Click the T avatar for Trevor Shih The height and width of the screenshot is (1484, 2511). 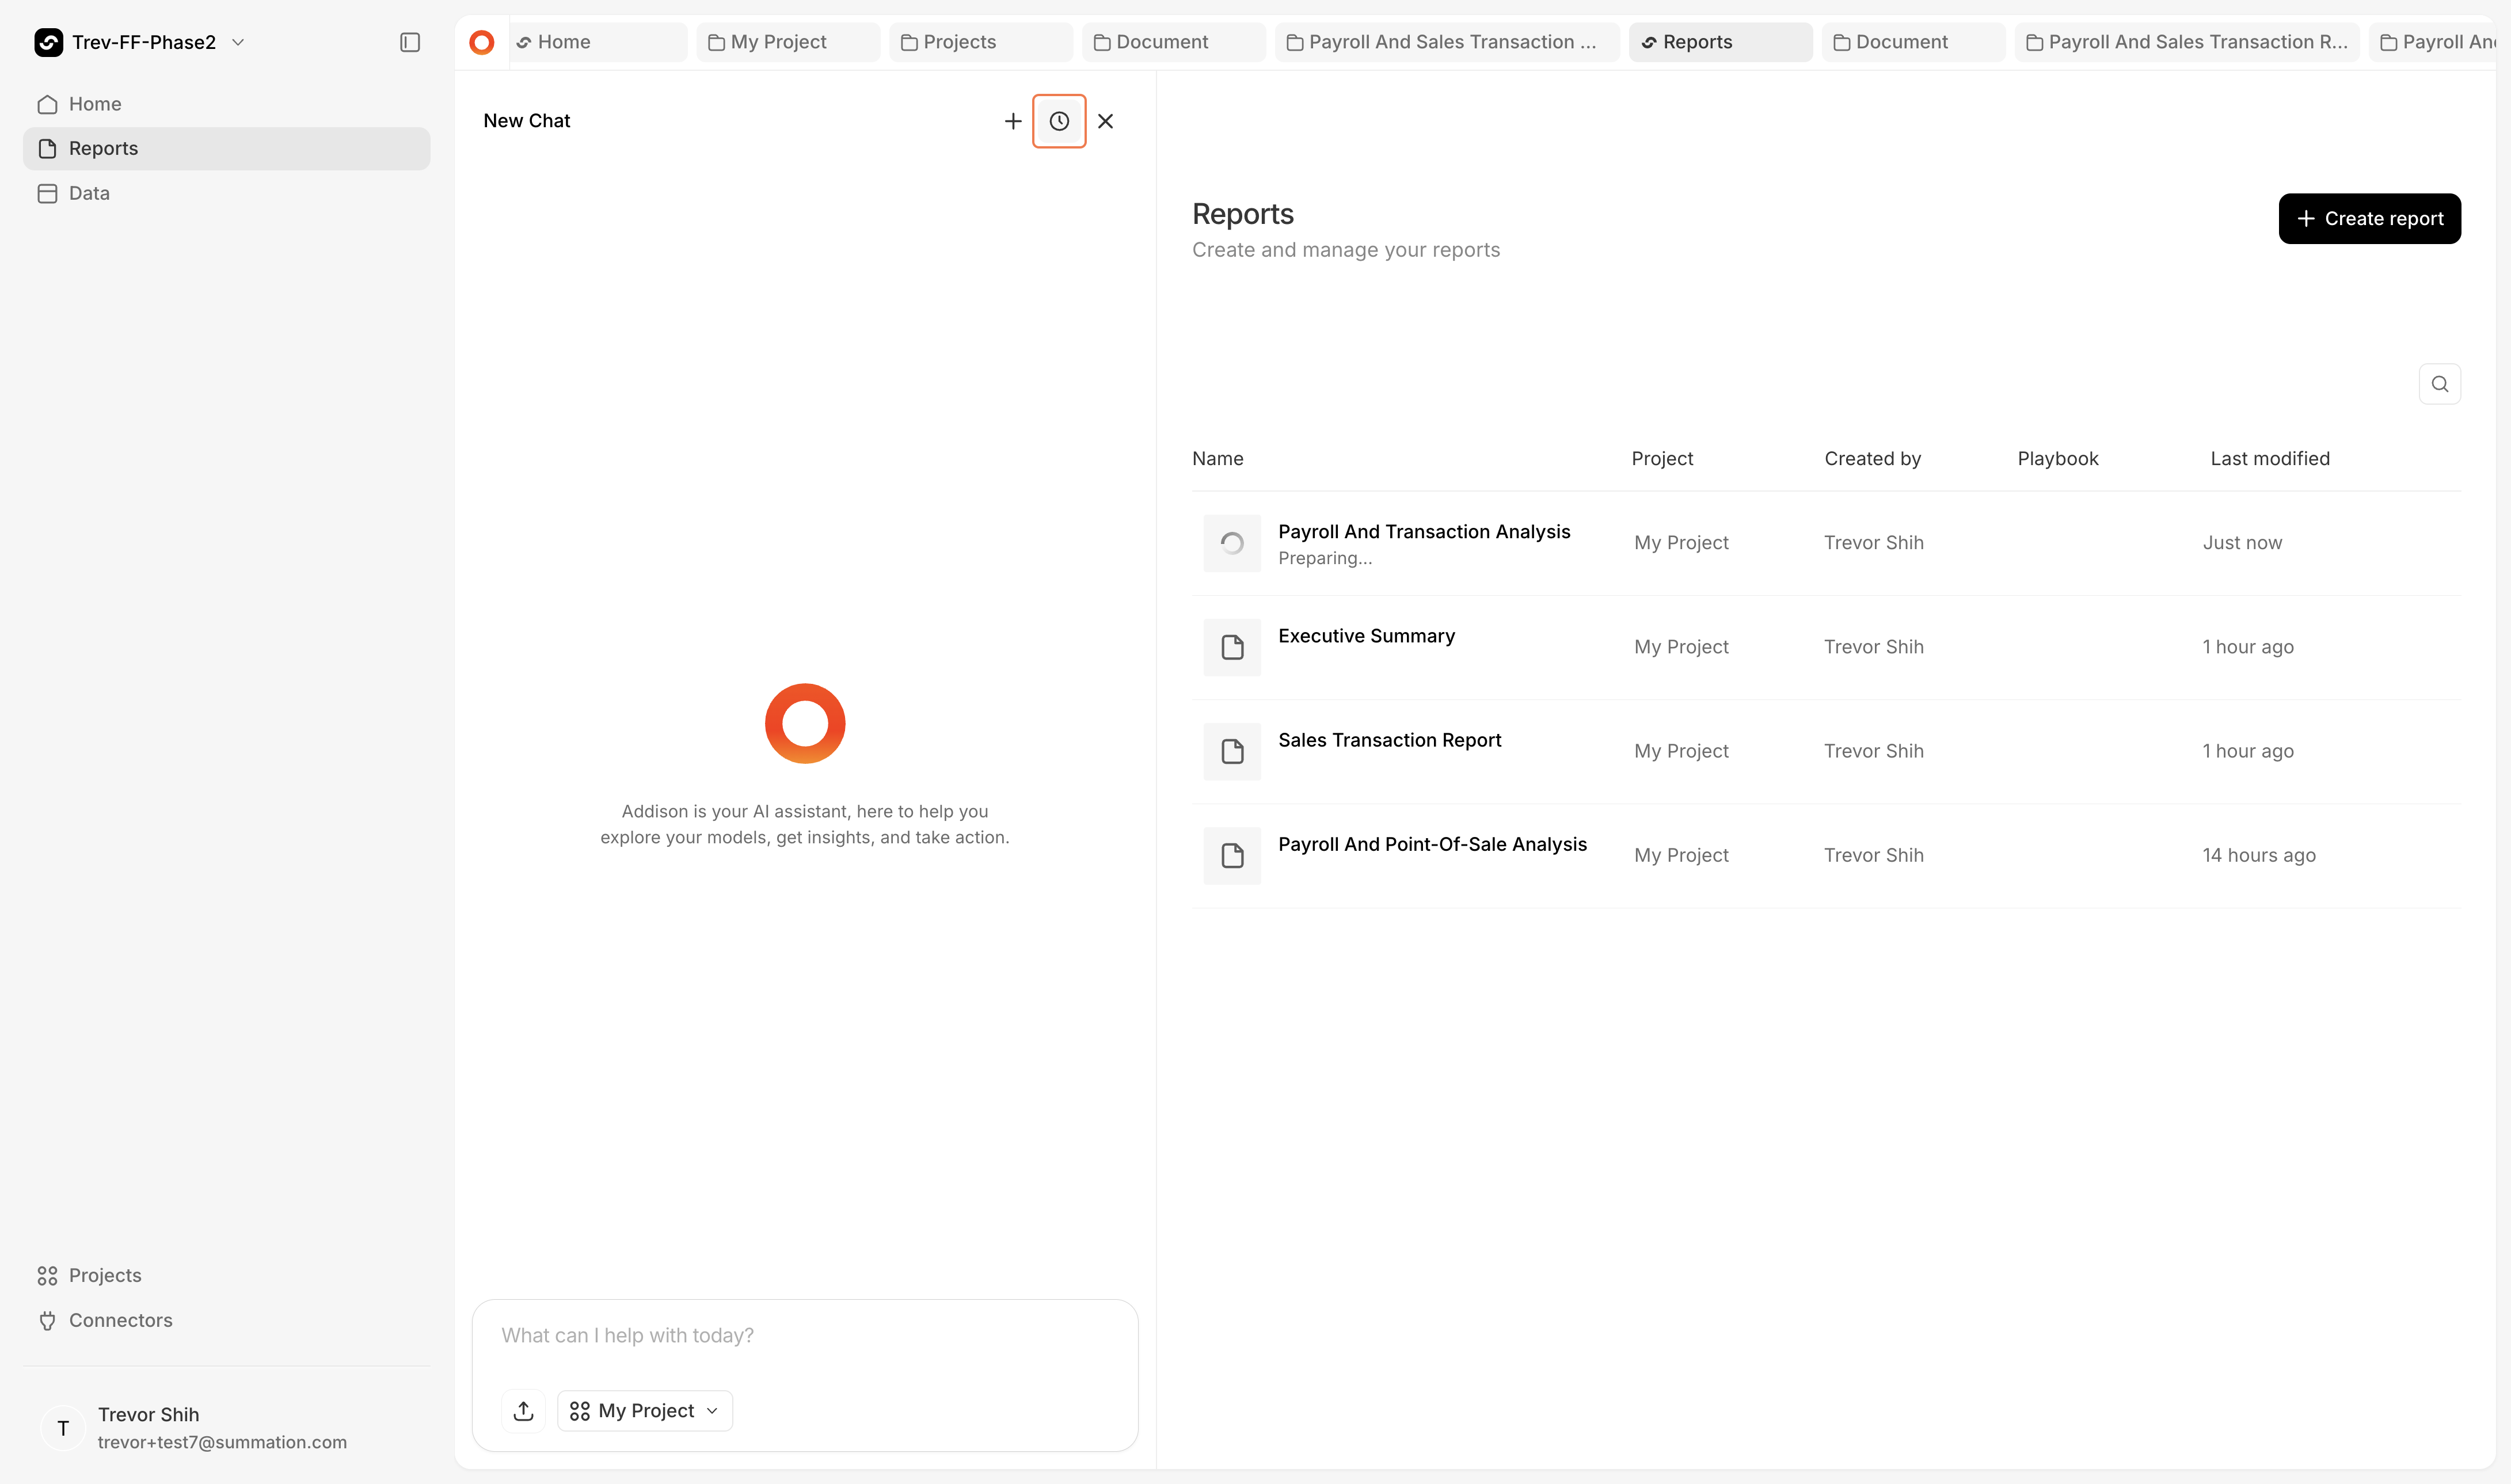coord(63,1428)
